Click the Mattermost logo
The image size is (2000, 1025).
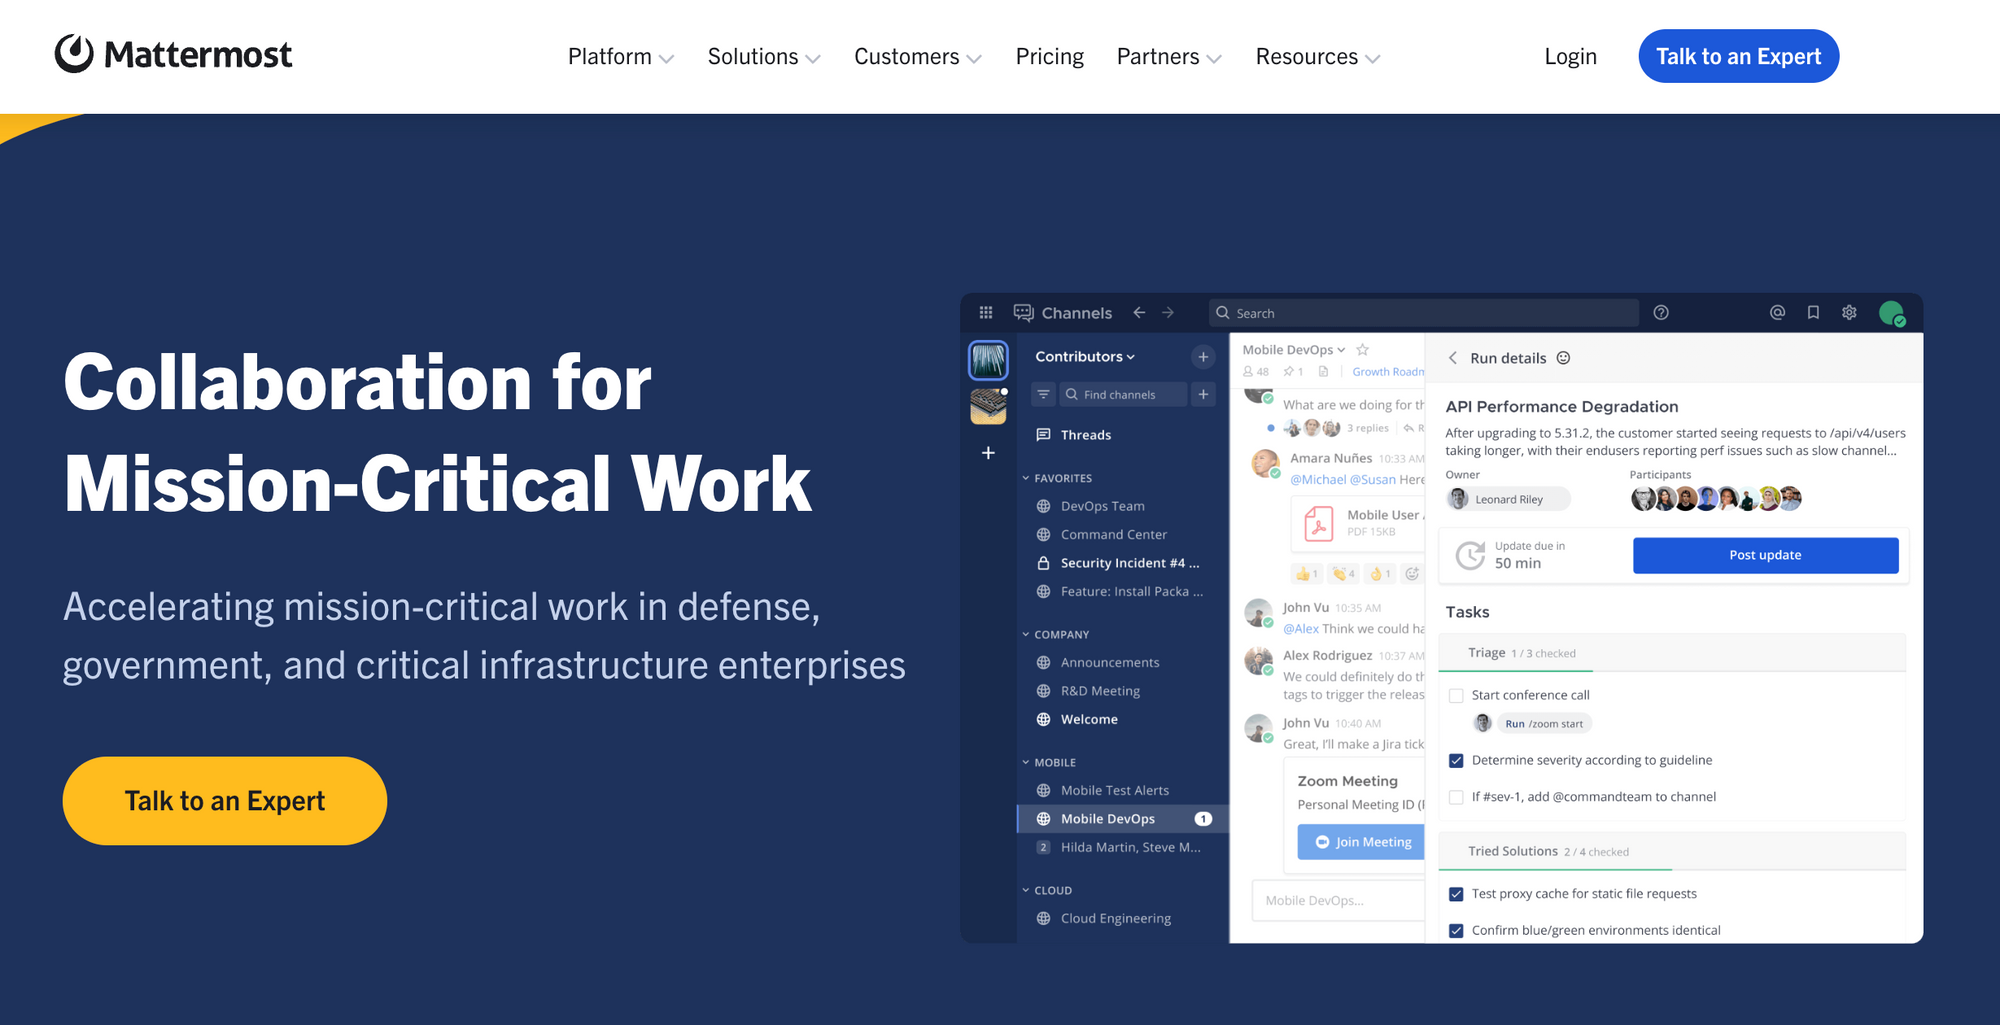[173, 54]
